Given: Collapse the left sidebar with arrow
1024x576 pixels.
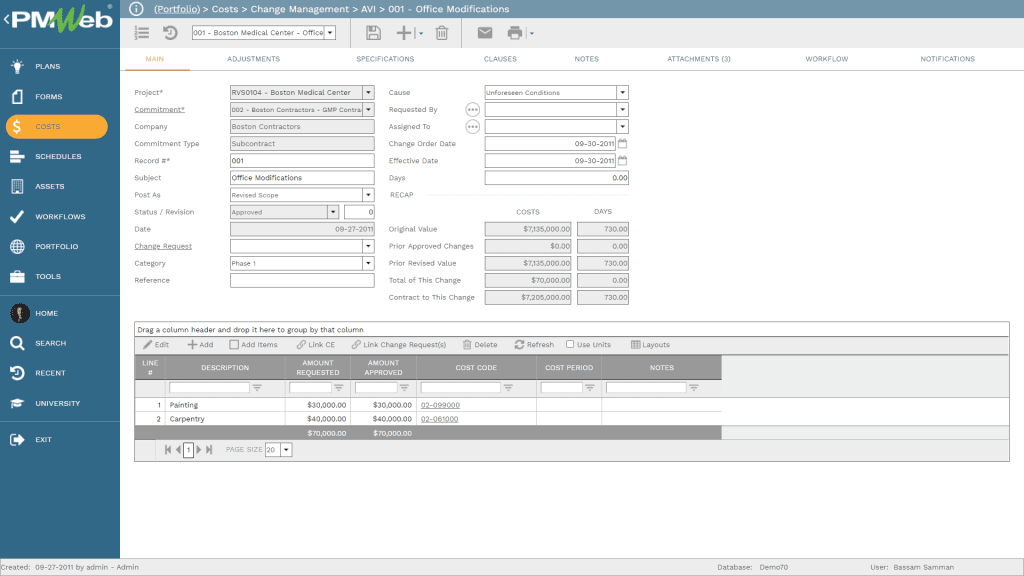Looking at the screenshot, I should click(5, 20).
